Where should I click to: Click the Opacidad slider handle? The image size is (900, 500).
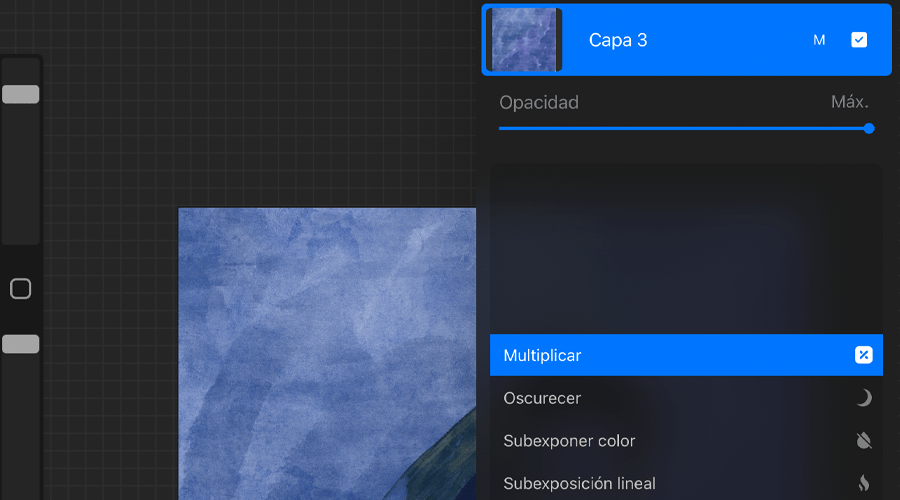[x=869, y=128]
